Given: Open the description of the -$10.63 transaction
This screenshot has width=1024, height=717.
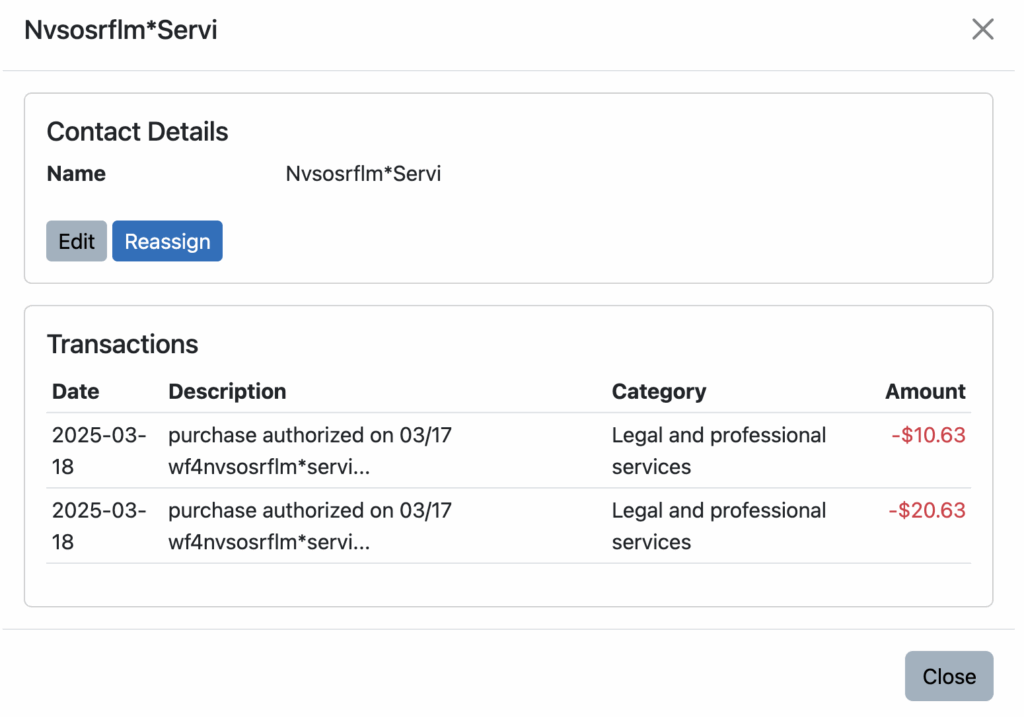Looking at the screenshot, I should click(x=309, y=451).
